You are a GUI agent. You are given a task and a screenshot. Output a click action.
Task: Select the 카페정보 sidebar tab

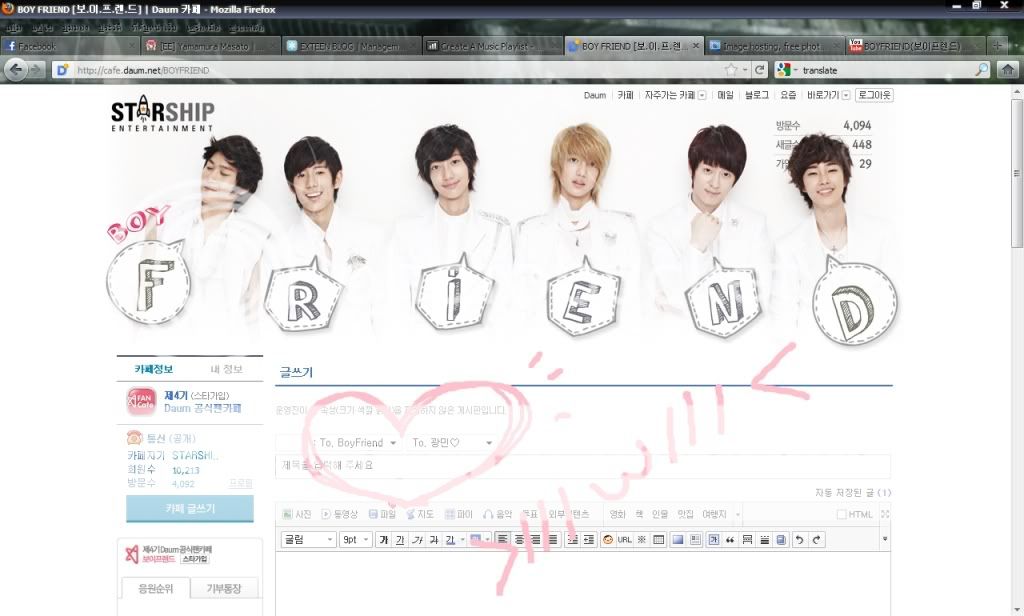tap(153, 369)
